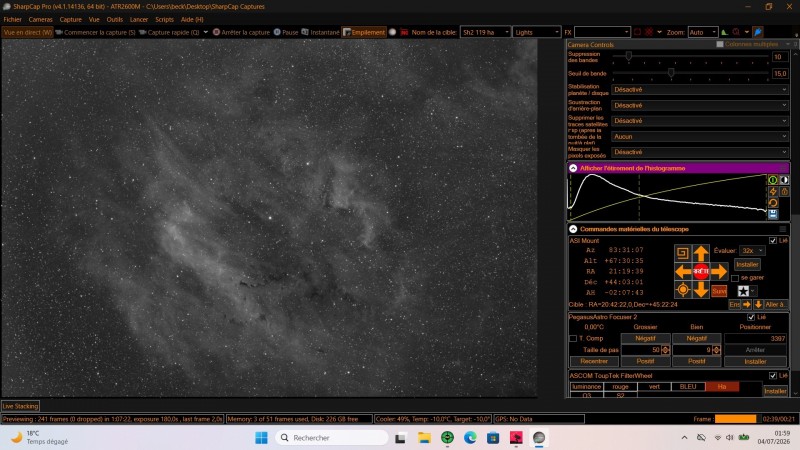Viewport: 800px width, 450px height.
Task: Open the Évaluer 32x rate dropdown
Action: 753,251
